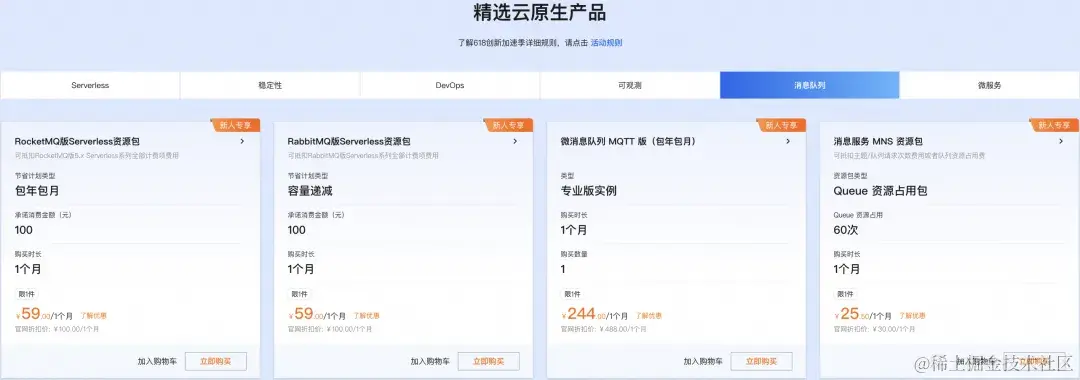Buy MQTT instance with 立即购买

(761, 361)
